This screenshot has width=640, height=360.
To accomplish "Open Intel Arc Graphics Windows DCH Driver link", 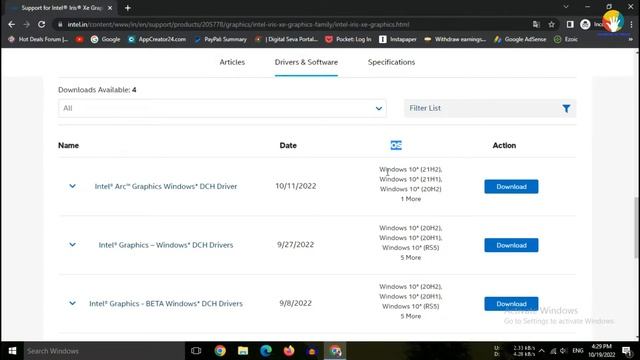I will point(166,186).
